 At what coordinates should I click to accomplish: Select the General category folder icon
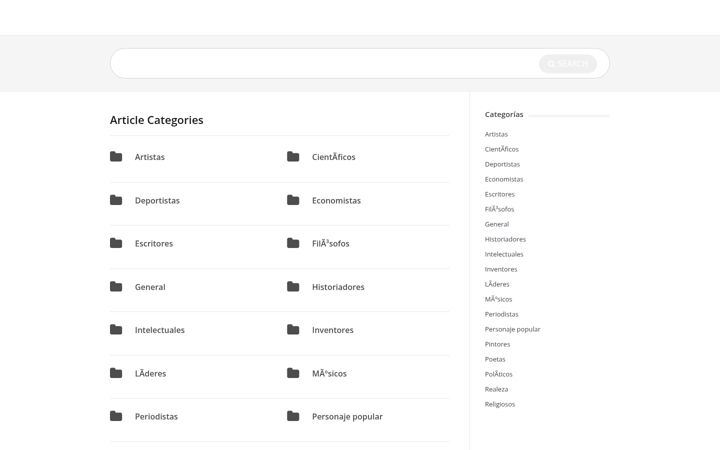point(116,287)
